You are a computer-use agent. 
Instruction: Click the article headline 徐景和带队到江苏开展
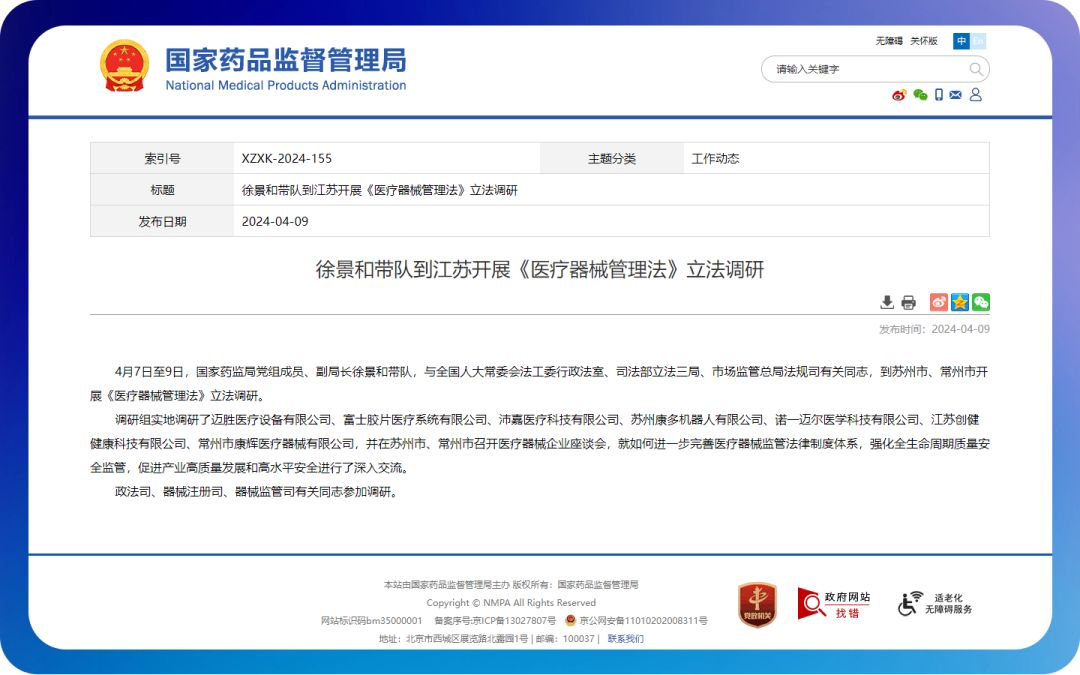540,269
